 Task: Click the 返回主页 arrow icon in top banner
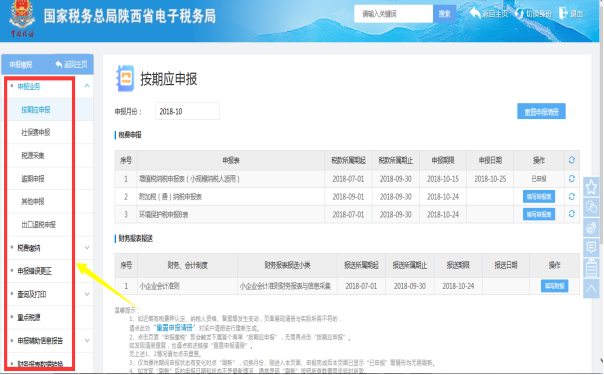475,13
